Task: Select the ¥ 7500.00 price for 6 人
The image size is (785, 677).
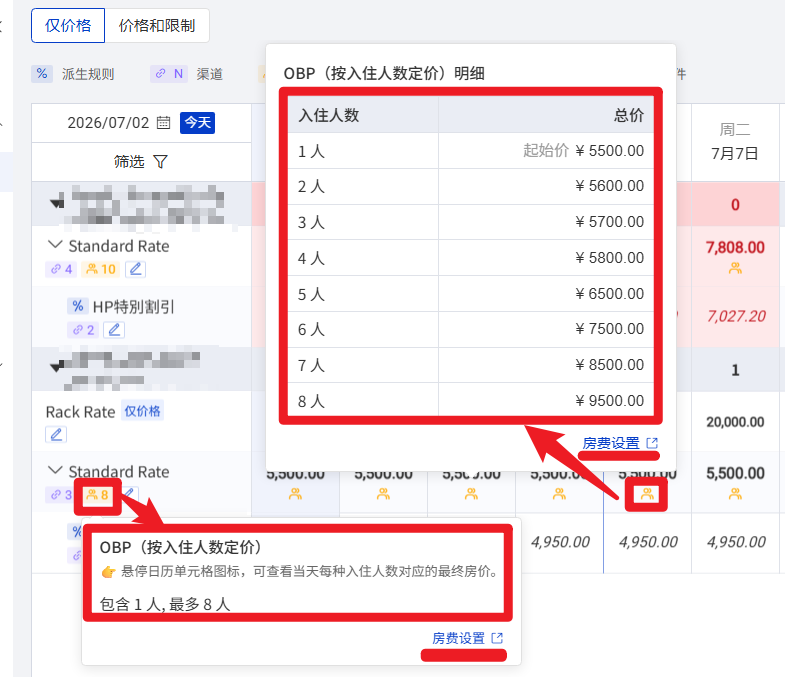Action: (x=609, y=329)
